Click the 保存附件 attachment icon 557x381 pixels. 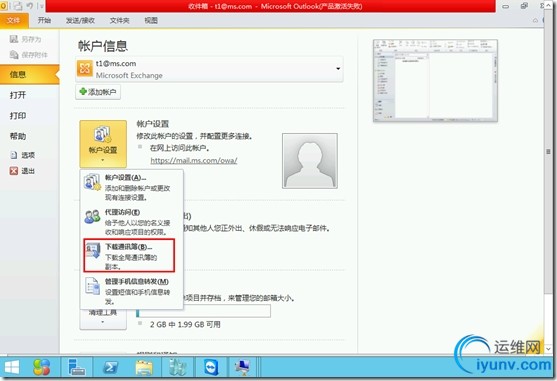pyautogui.click(x=14, y=54)
